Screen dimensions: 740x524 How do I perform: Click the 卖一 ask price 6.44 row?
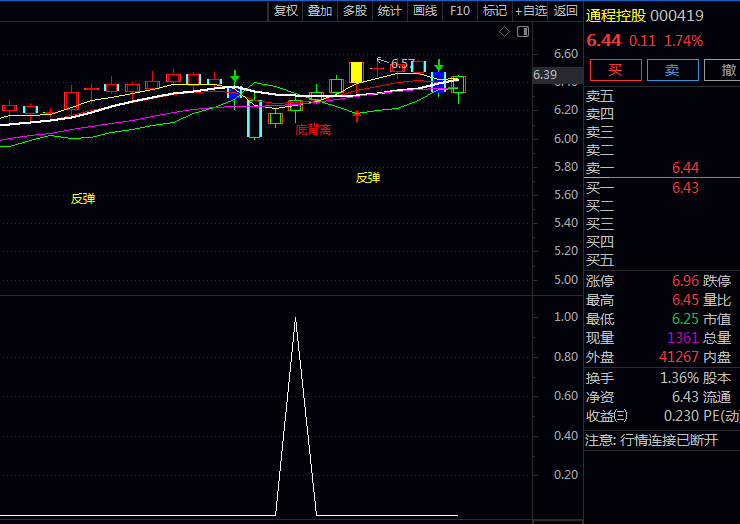coord(660,168)
